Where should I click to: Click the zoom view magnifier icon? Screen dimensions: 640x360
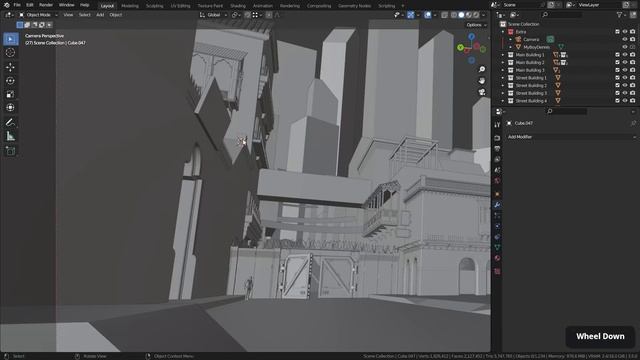(482, 69)
